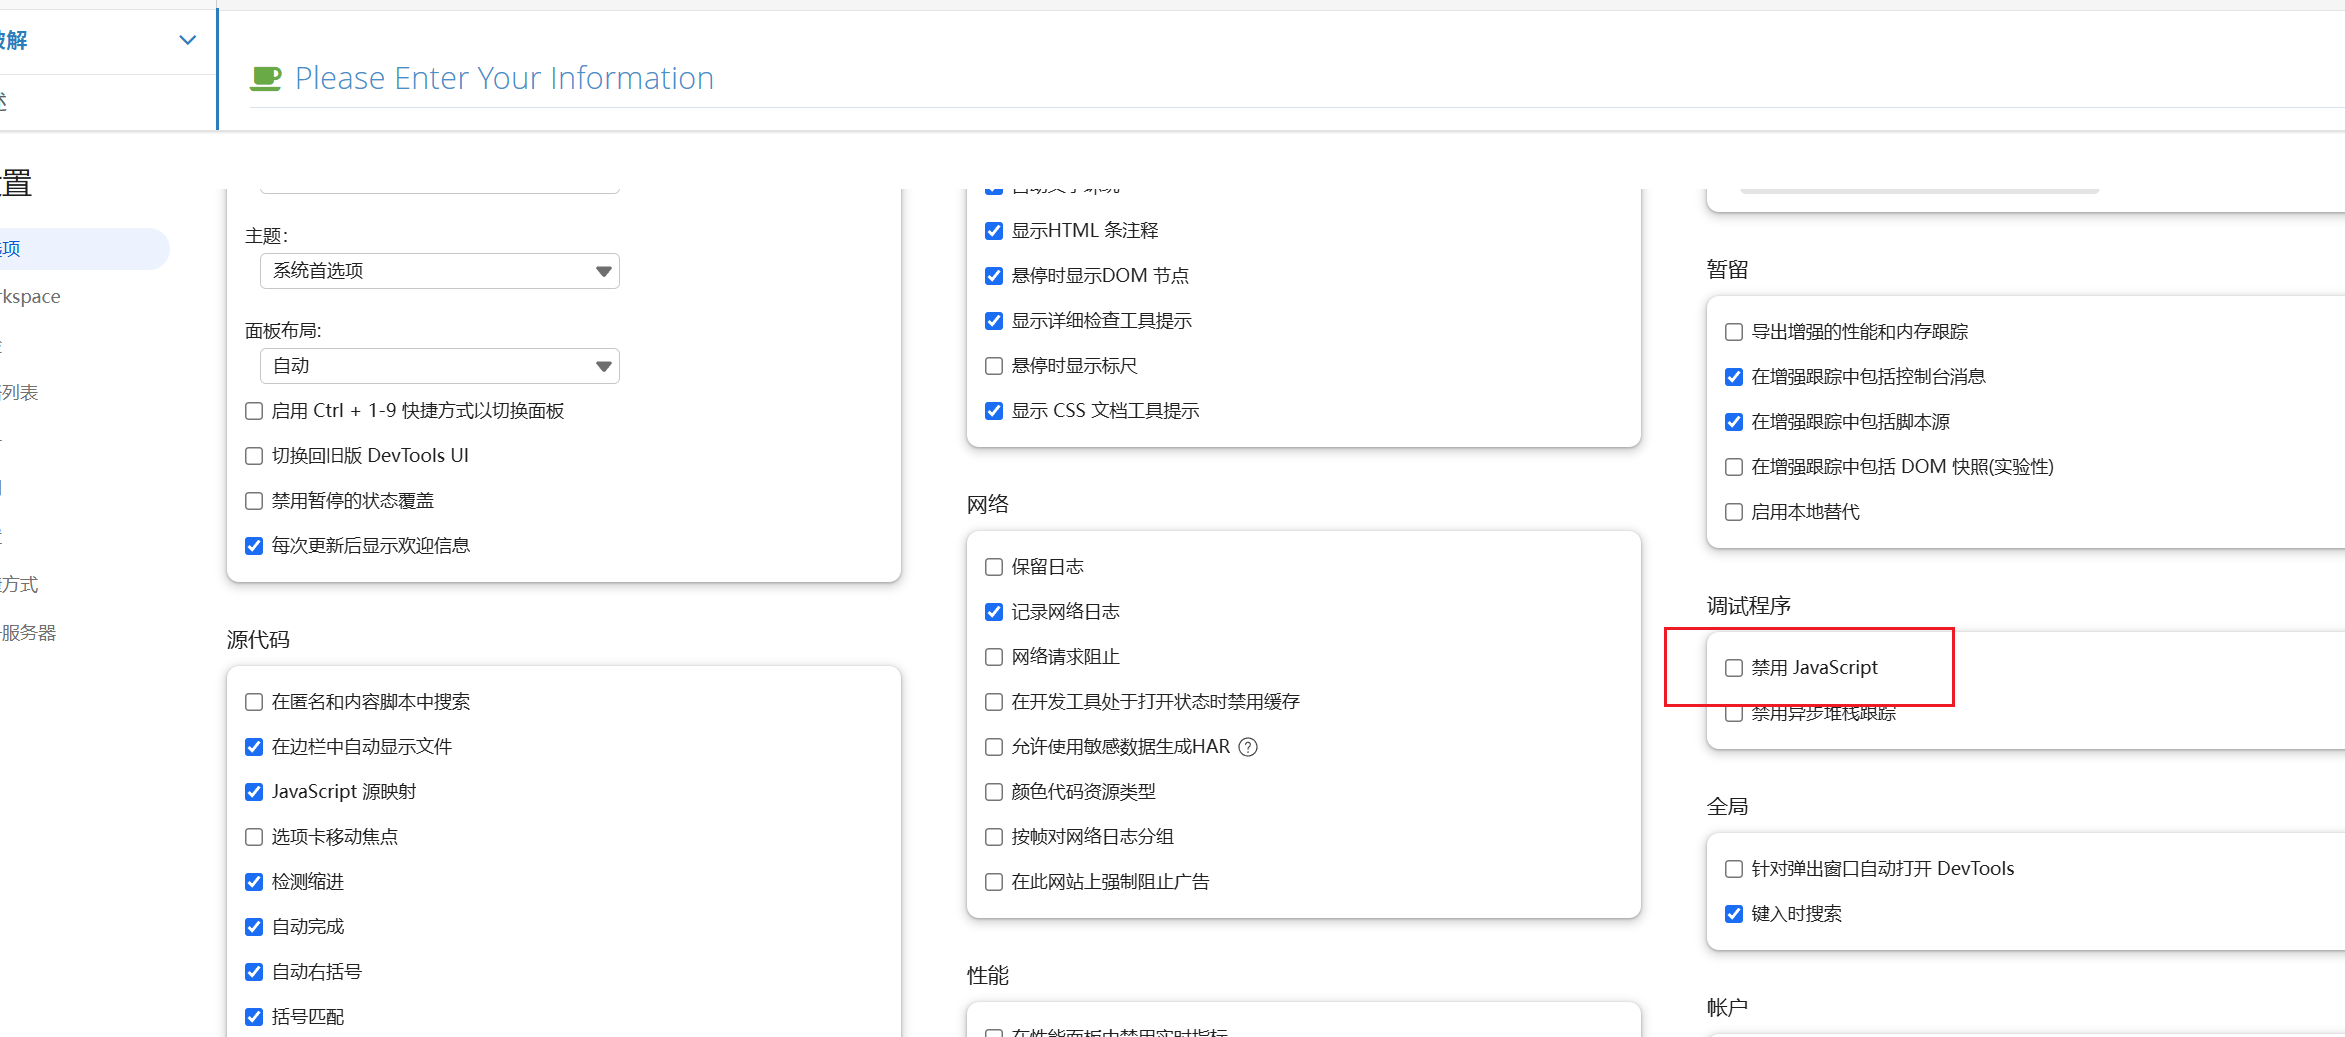Enable 网络请求阻止
Screen dimensions: 2345x1037
click(994, 657)
